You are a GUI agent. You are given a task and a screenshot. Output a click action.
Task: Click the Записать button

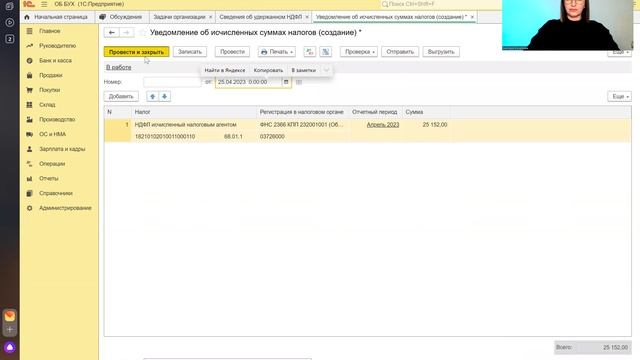pyautogui.click(x=190, y=52)
